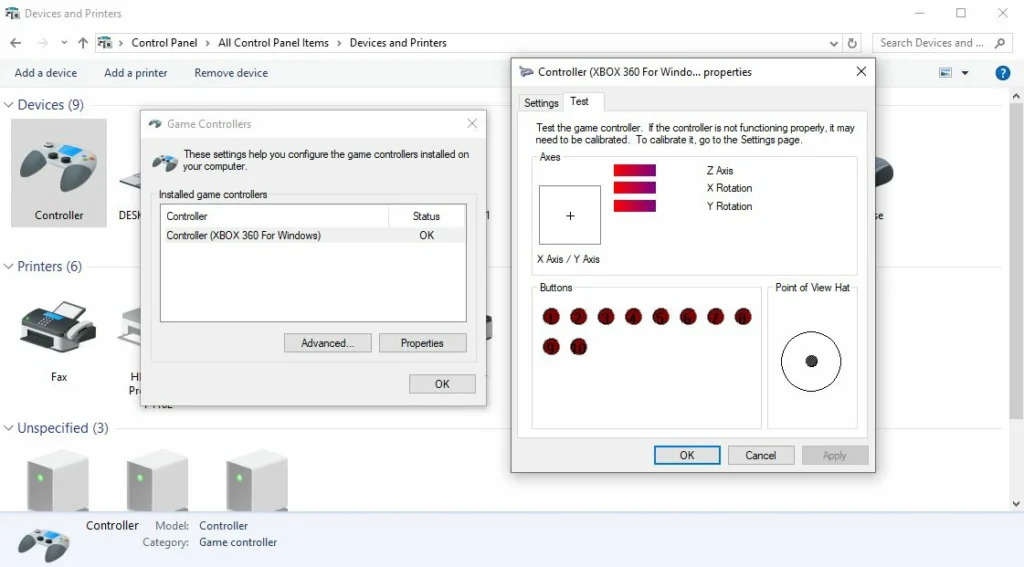Click test button indicator 6
This screenshot has width=1024, height=567.
pyautogui.click(x=688, y=317)
